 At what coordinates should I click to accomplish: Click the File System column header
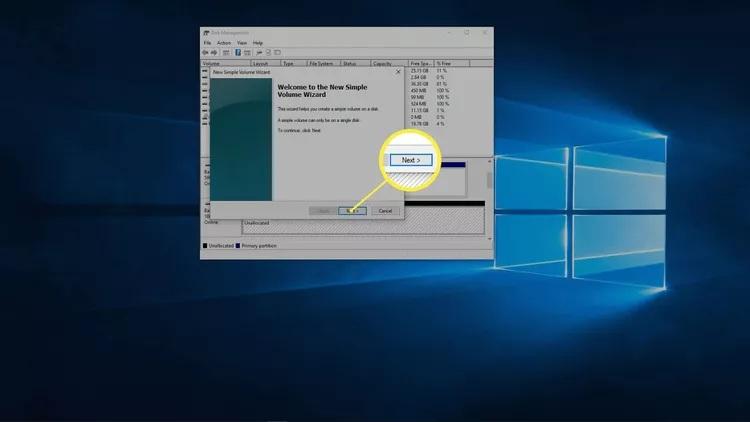(322, 63)
